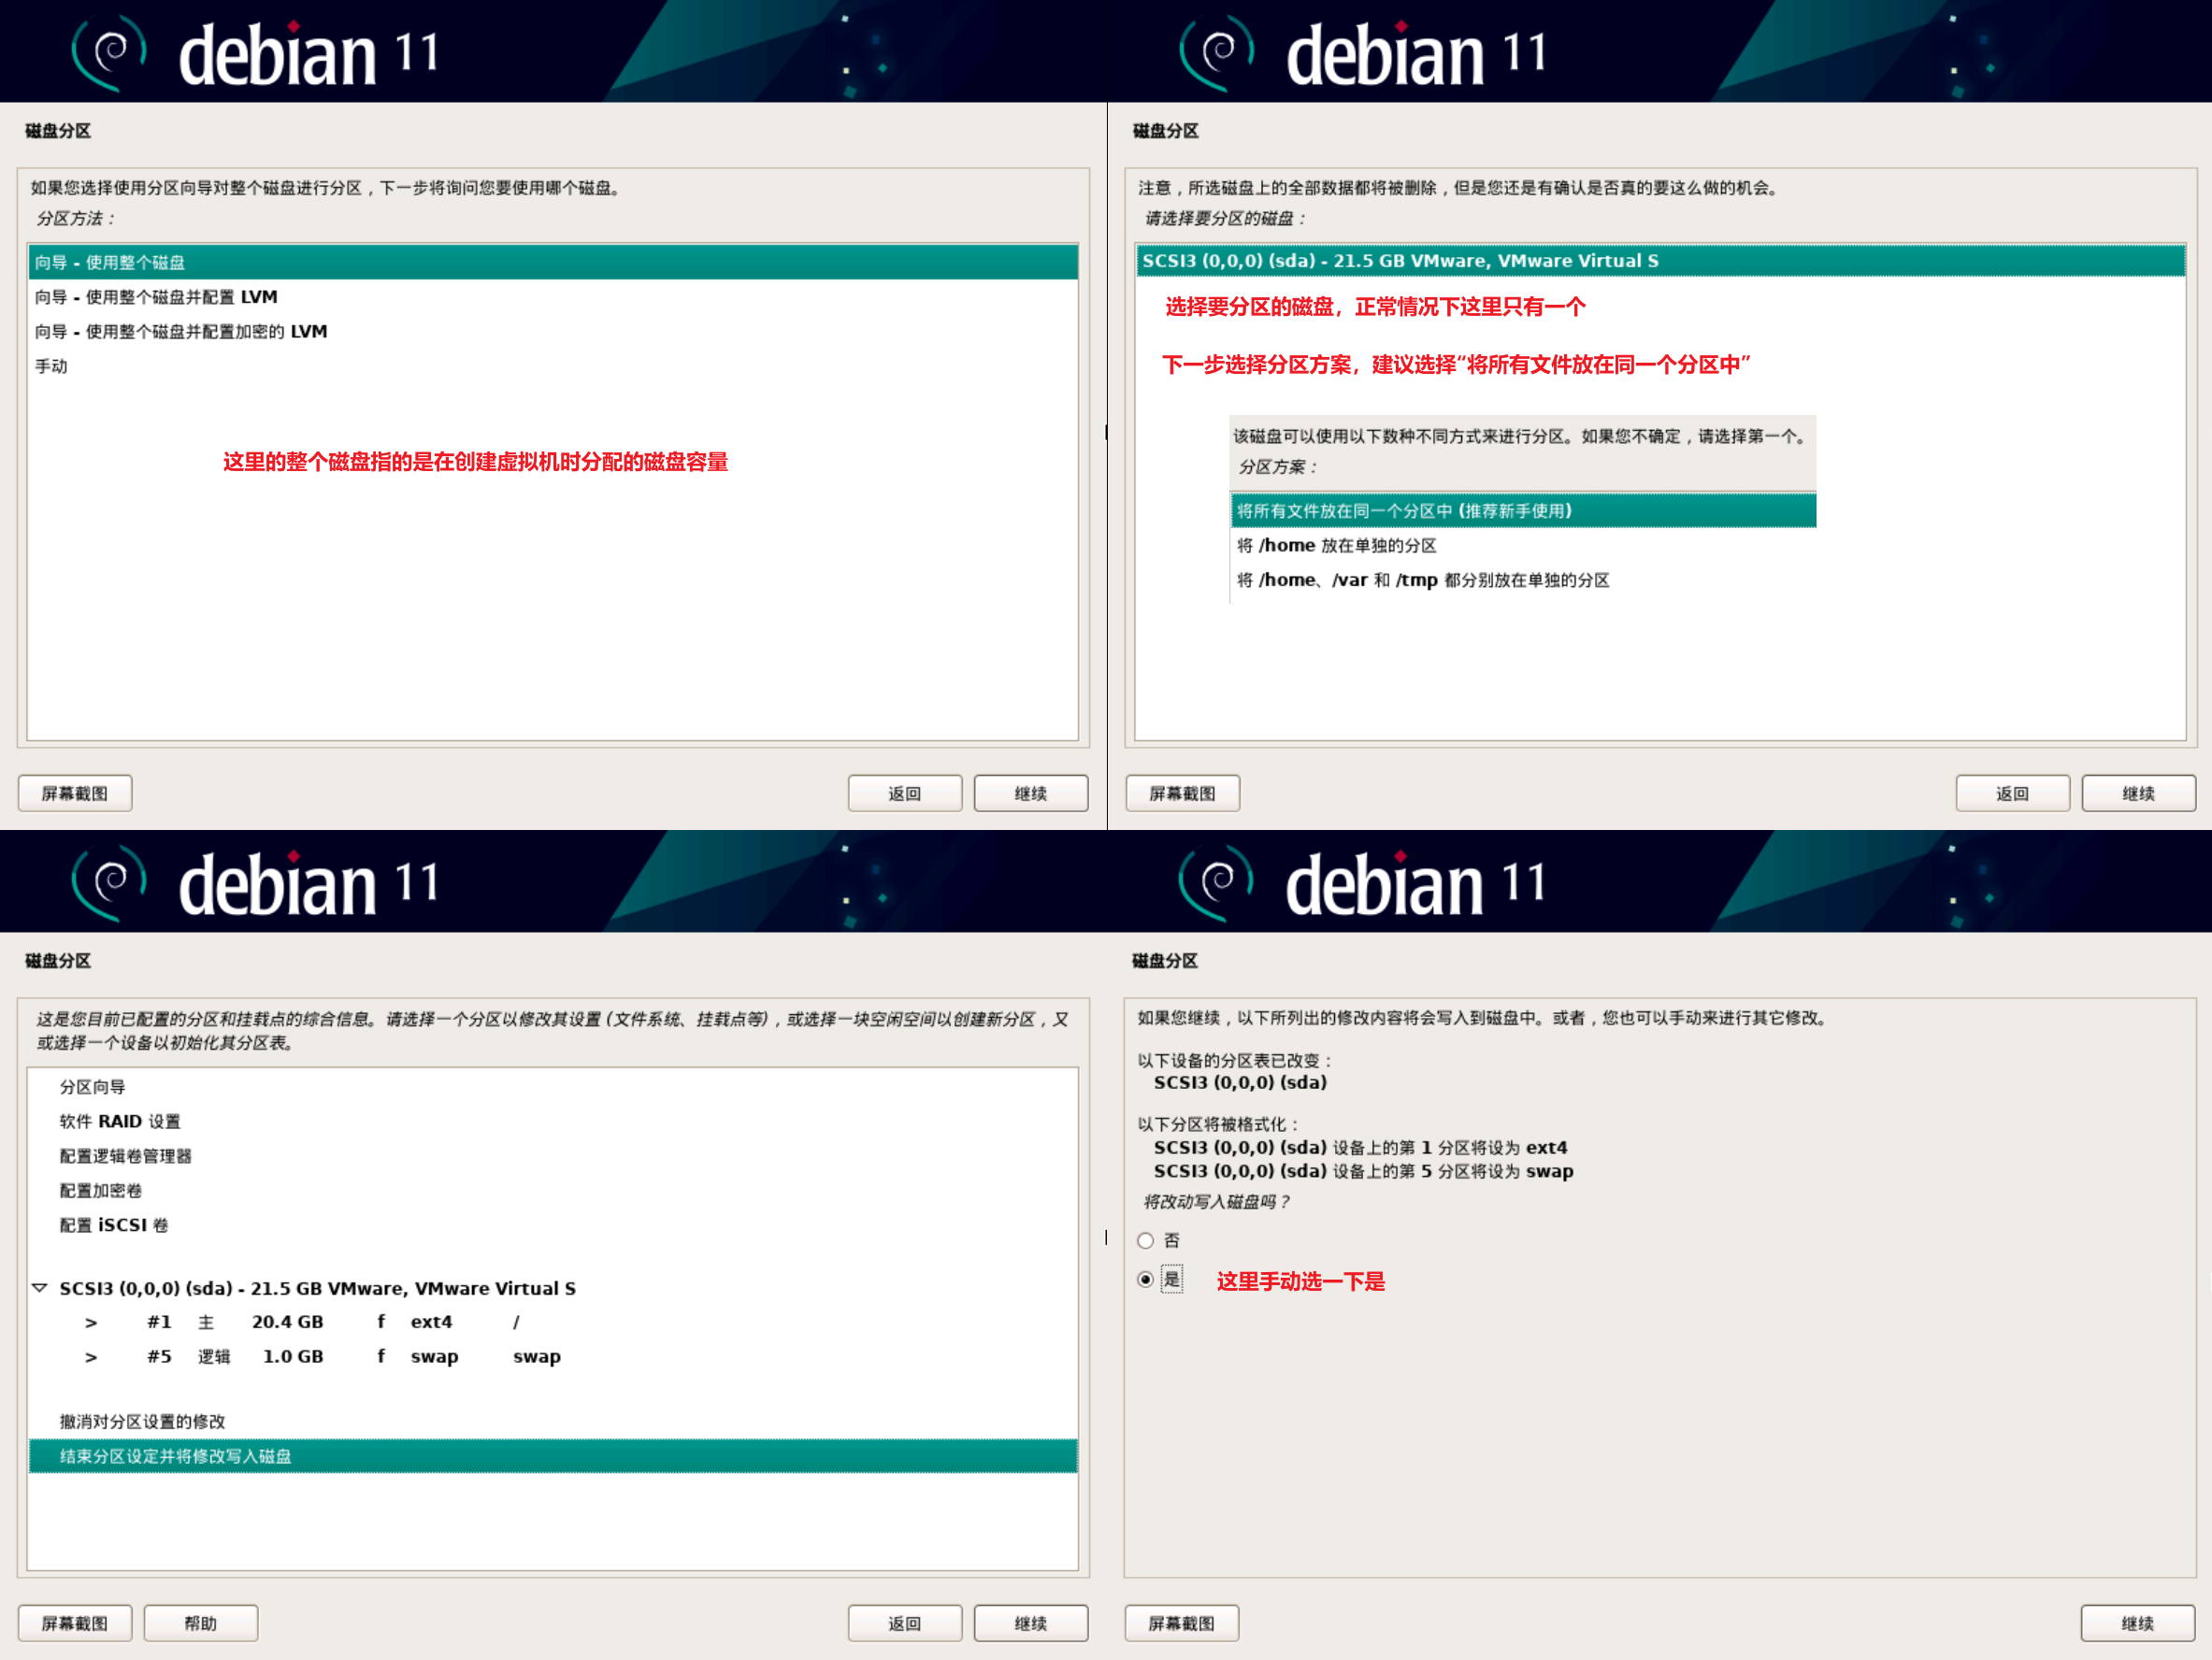Image resolution: width=2212 pixels, height=1660 pixels.
Task: Collapse the SCSI3 (sda) disk triangle
Action: tap(40, 1288)
